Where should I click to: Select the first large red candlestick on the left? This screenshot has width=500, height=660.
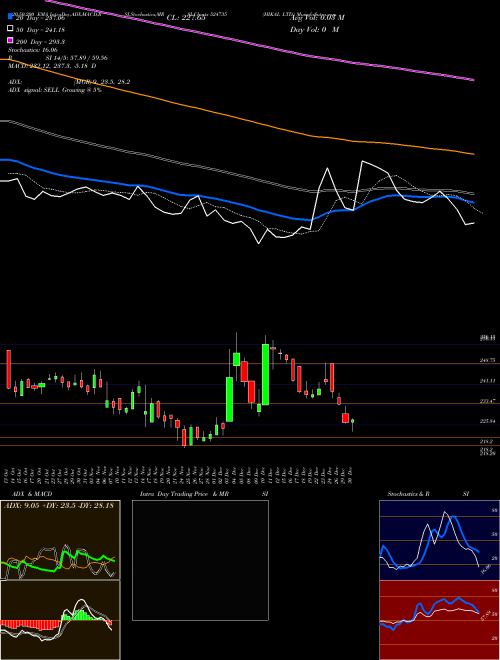[8, 369]
